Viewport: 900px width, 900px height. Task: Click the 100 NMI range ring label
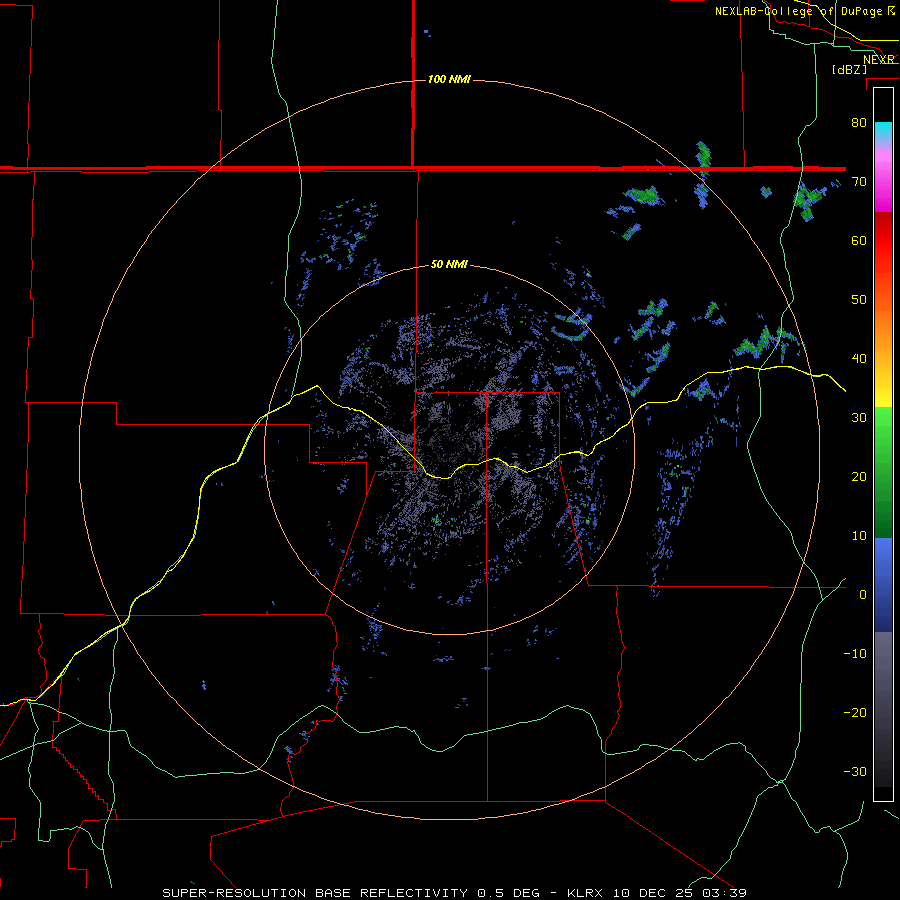[x=449, y=79]
